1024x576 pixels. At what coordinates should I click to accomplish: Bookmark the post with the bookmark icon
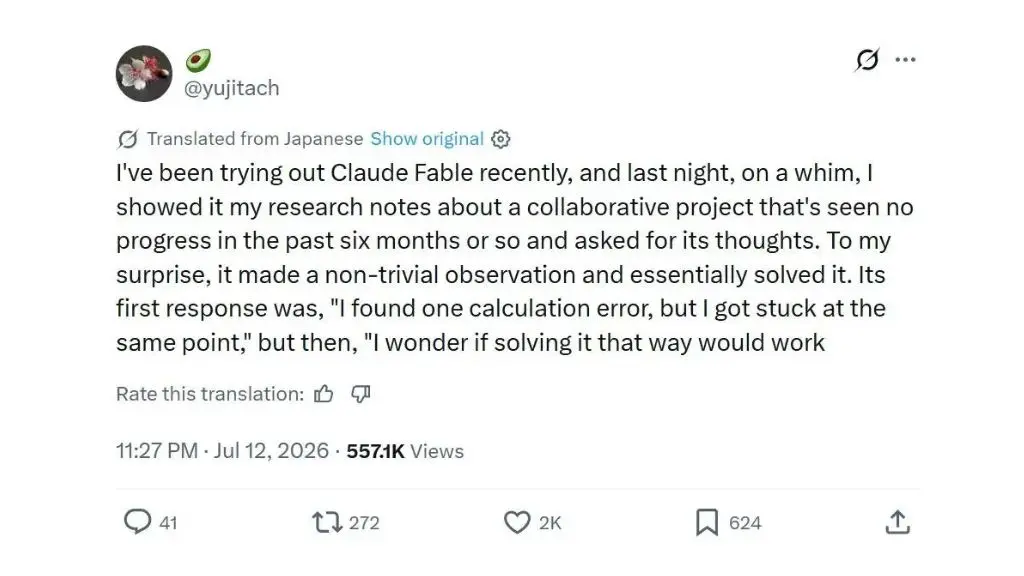707,522
